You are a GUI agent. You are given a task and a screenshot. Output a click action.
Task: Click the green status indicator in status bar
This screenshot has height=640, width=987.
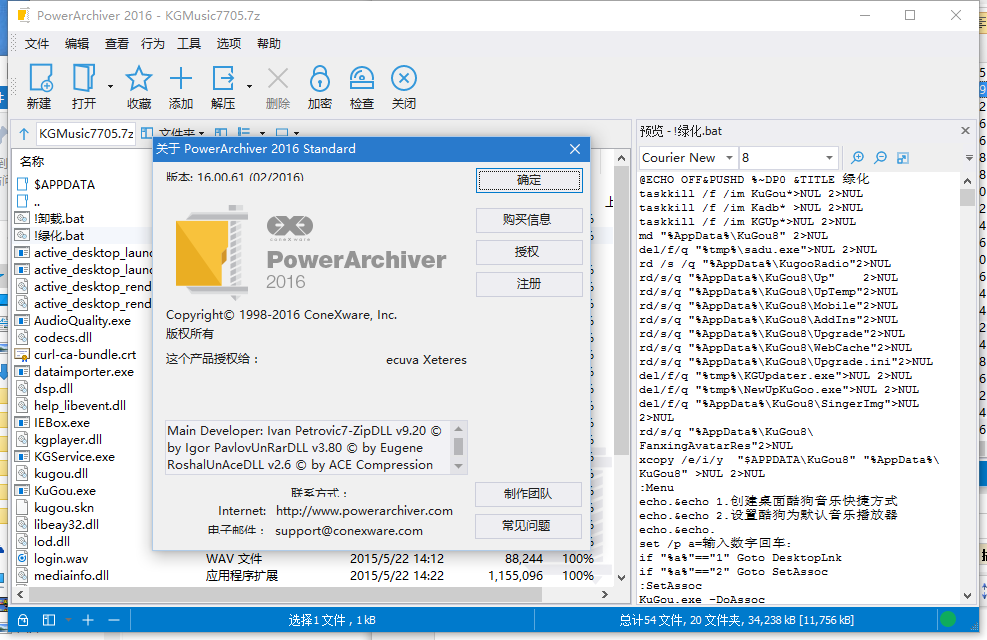coord(947,620)
